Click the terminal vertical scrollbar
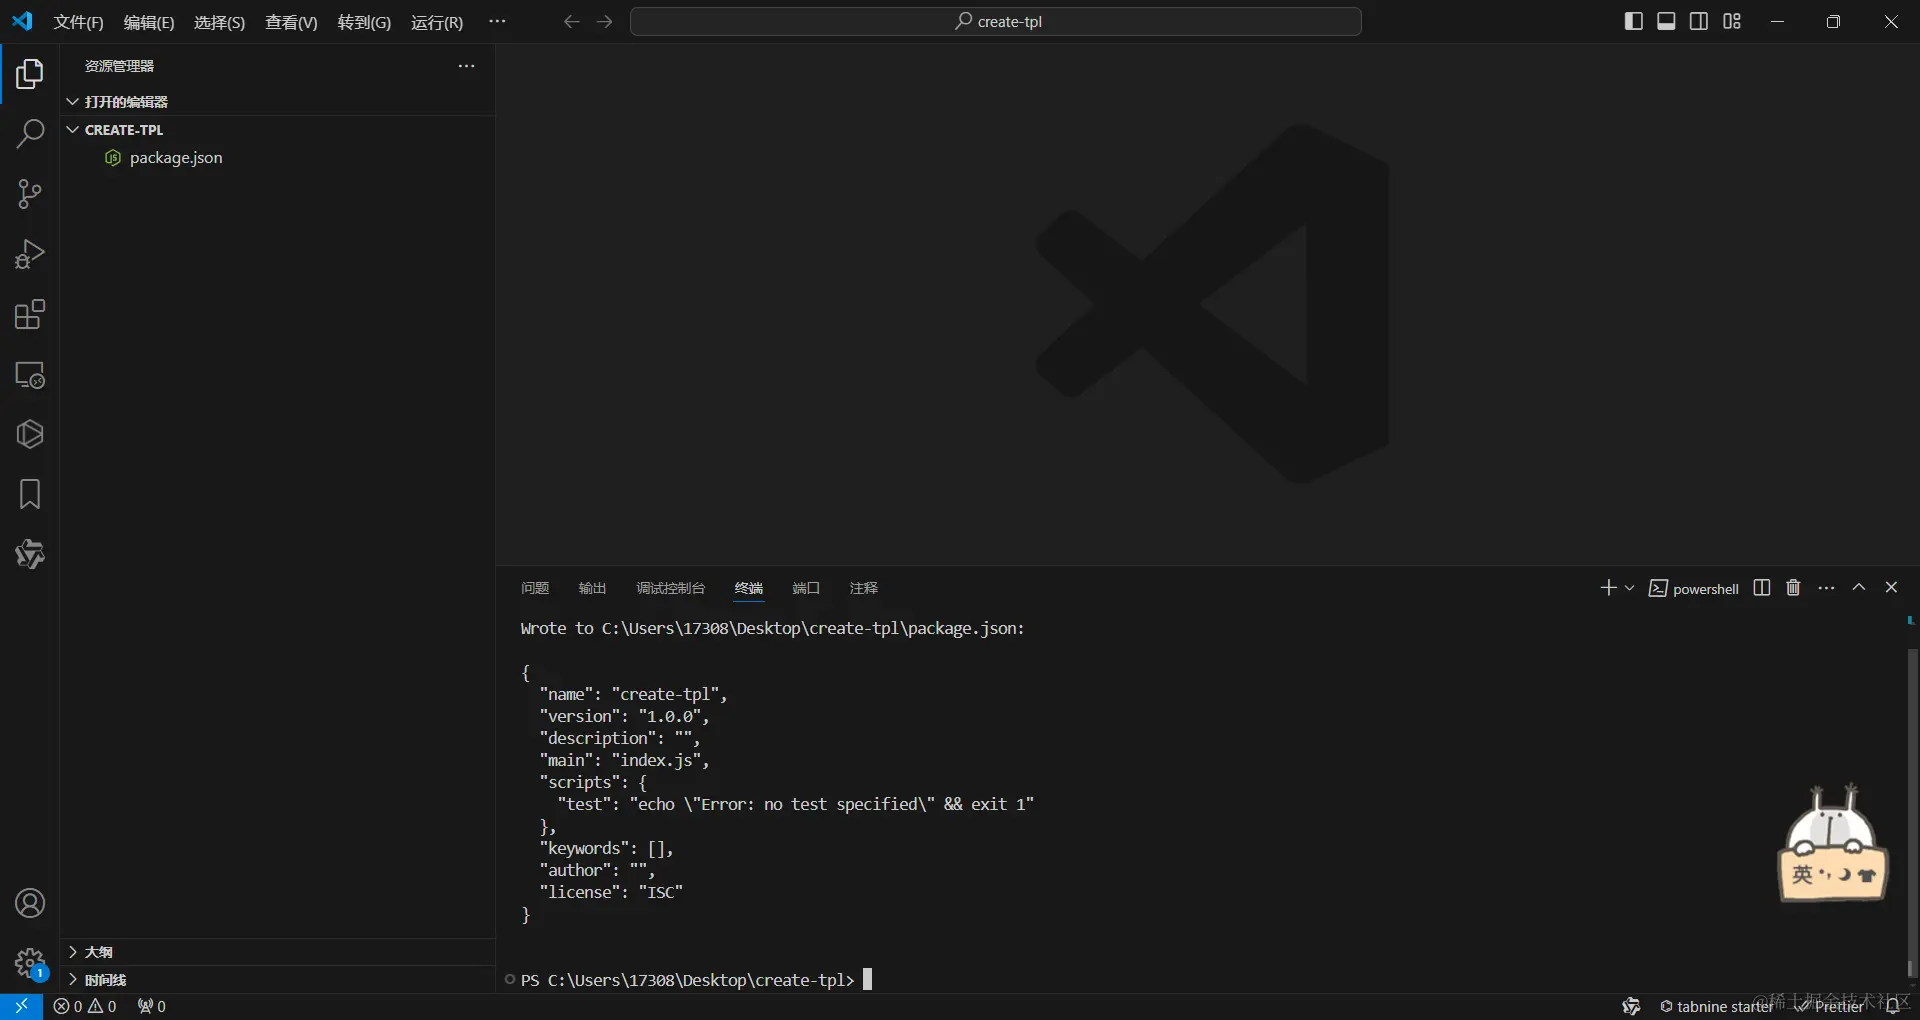Viewport: 1920px width, 1020px height. (x=1911, y=812)
